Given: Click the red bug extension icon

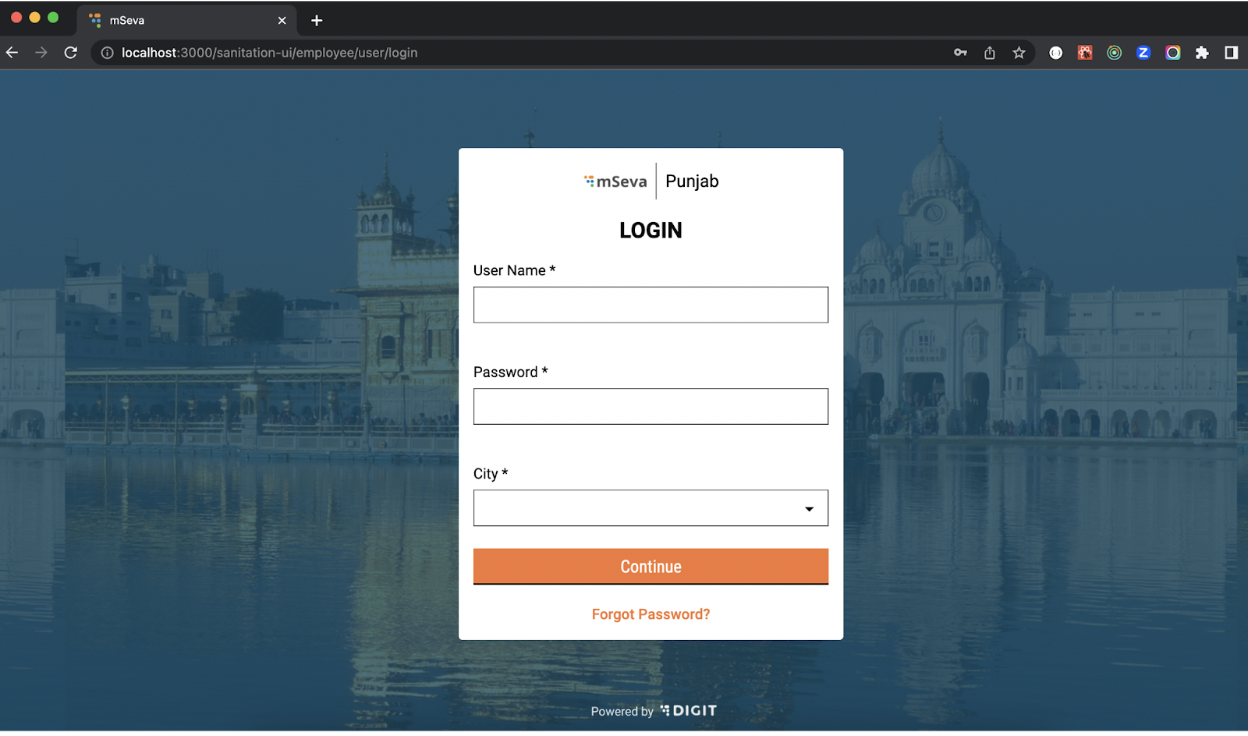Looking at the screenshot, I should click(1085, 53).
